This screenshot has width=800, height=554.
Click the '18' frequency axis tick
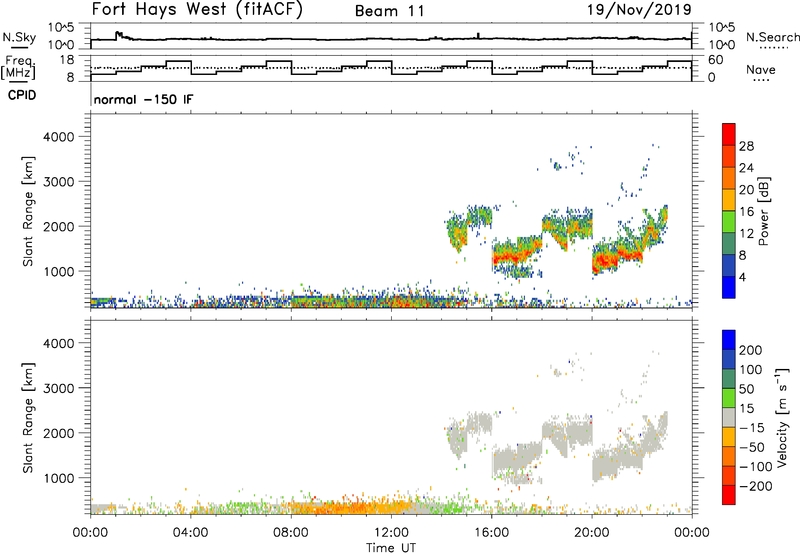click(67, 60)
